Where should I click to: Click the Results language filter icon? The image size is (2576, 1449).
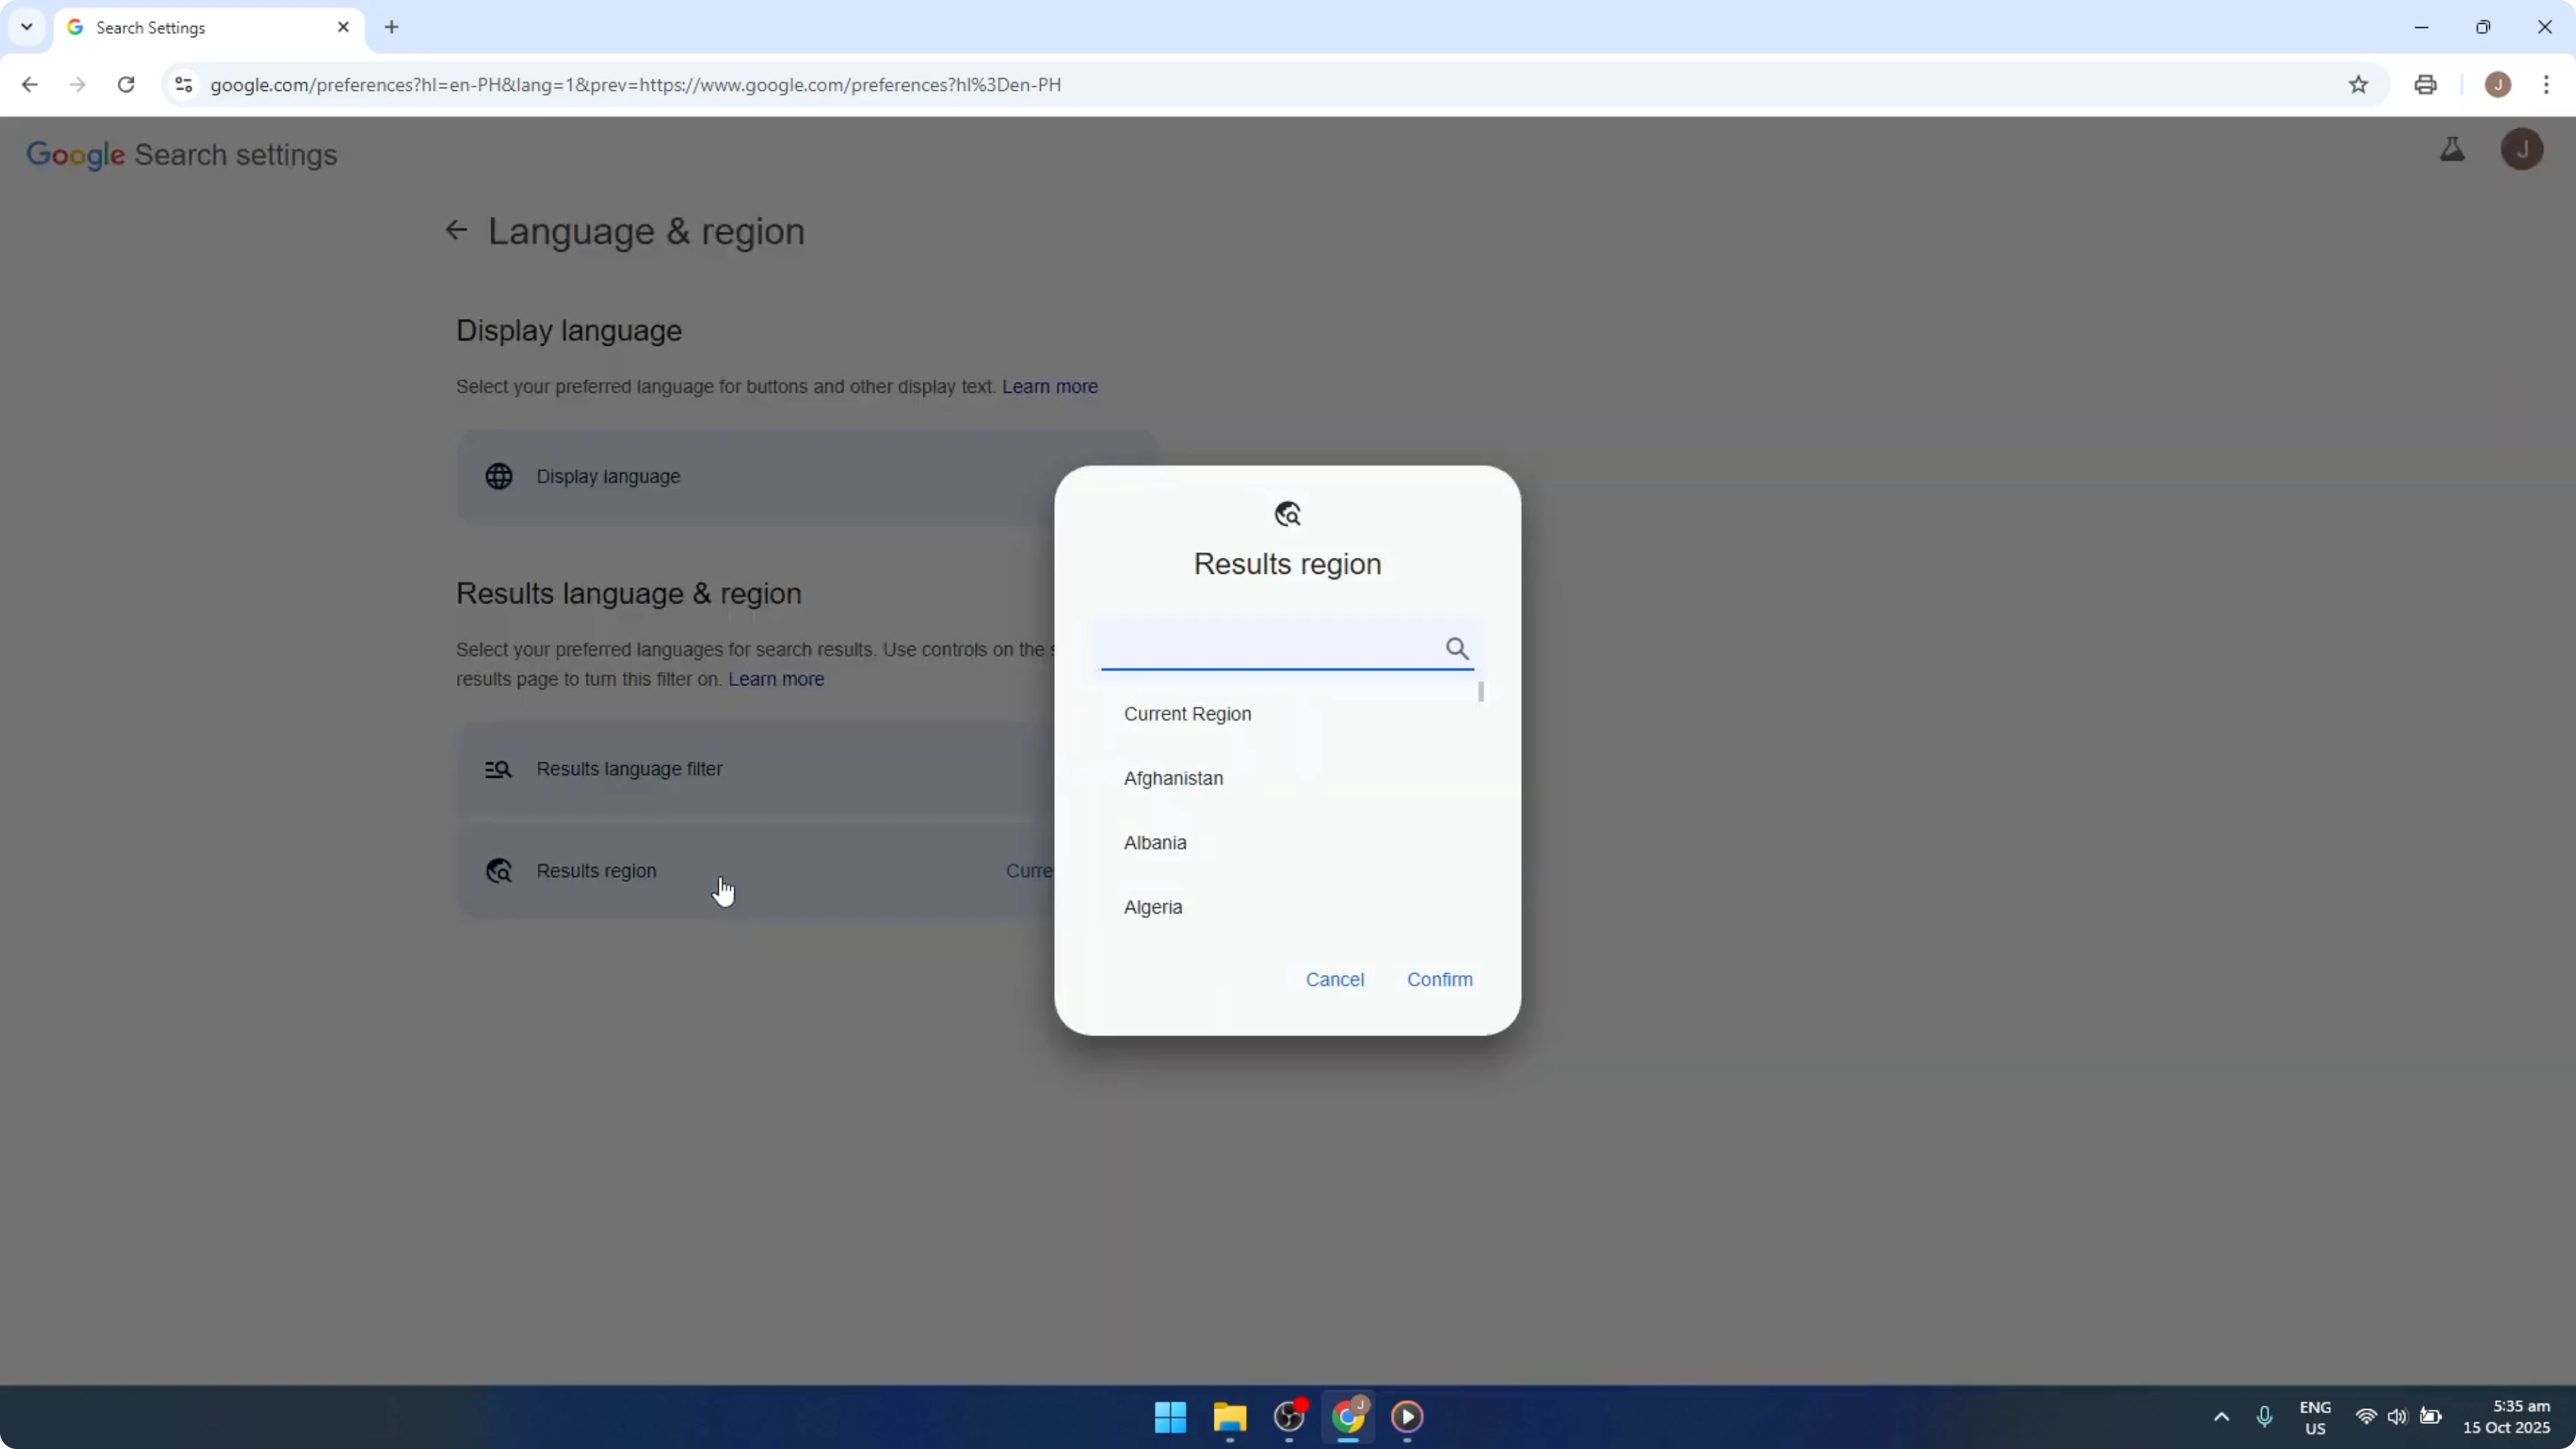coord(498,769)
